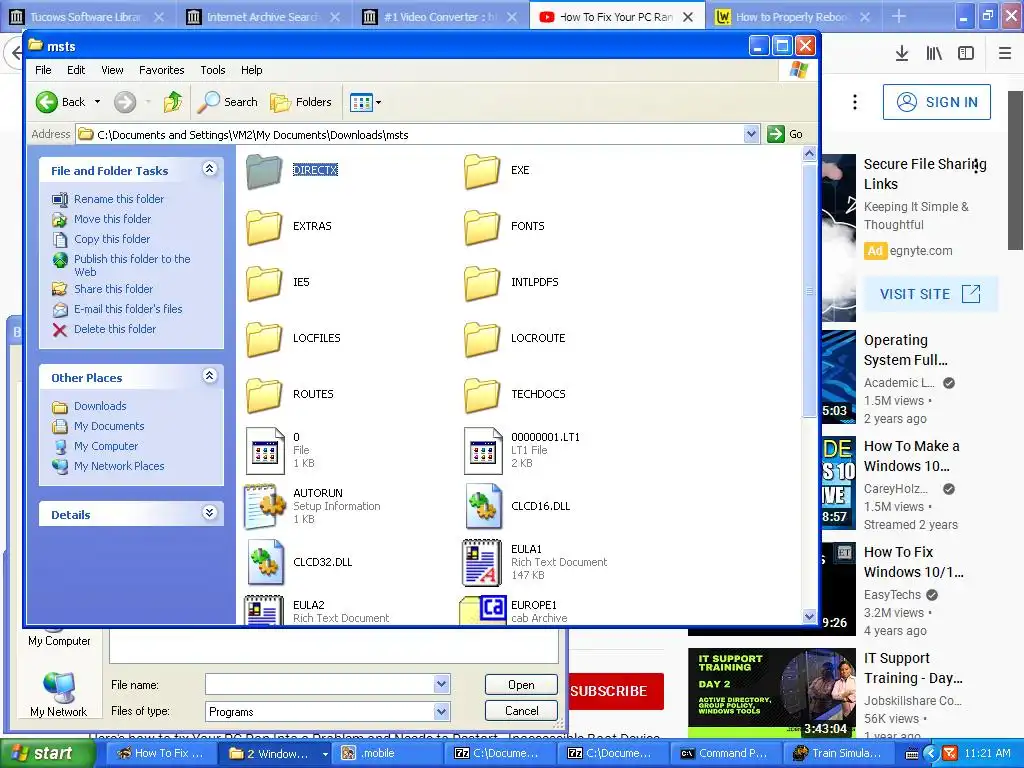Open Firefox hamburger menu
Viewport: 1024px width, 768px height.
click(1005, 54)
